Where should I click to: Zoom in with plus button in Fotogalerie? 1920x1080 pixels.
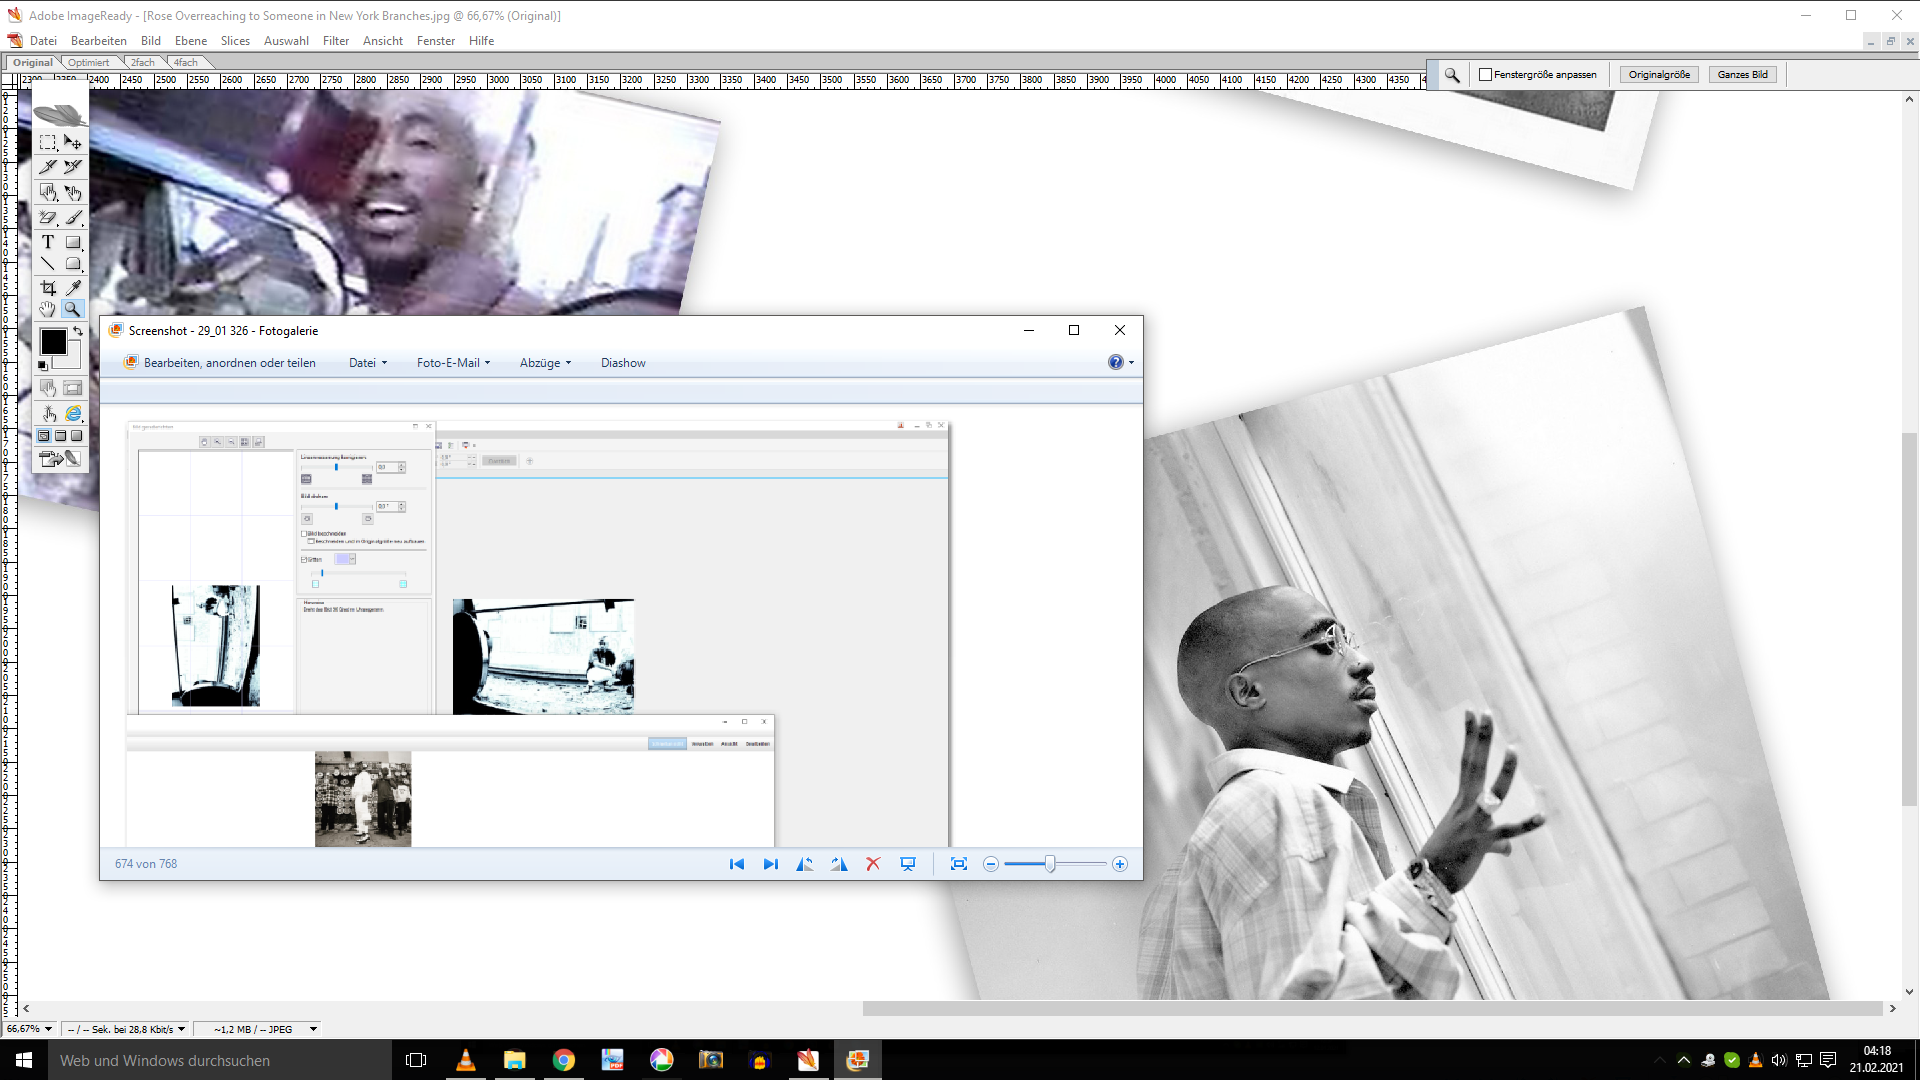1120,864
